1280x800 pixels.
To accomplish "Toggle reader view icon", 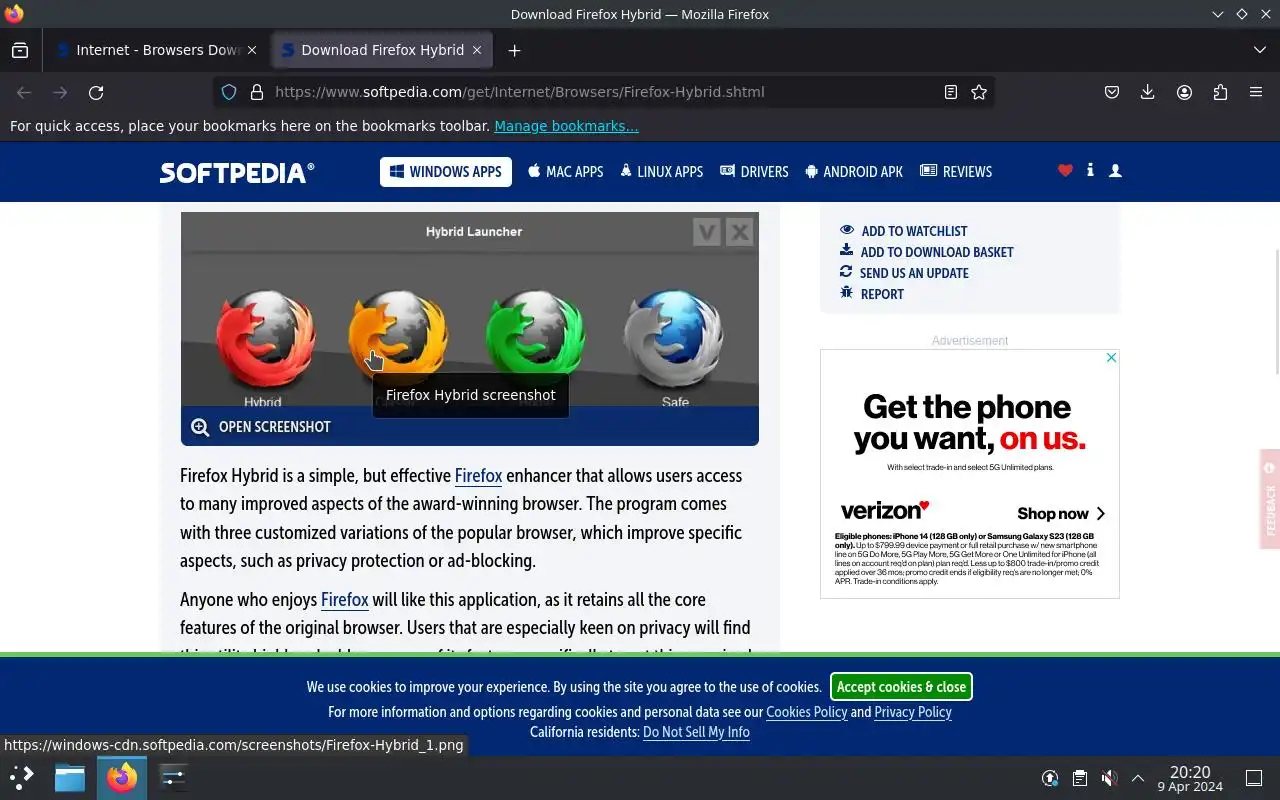I will point(951,92).
